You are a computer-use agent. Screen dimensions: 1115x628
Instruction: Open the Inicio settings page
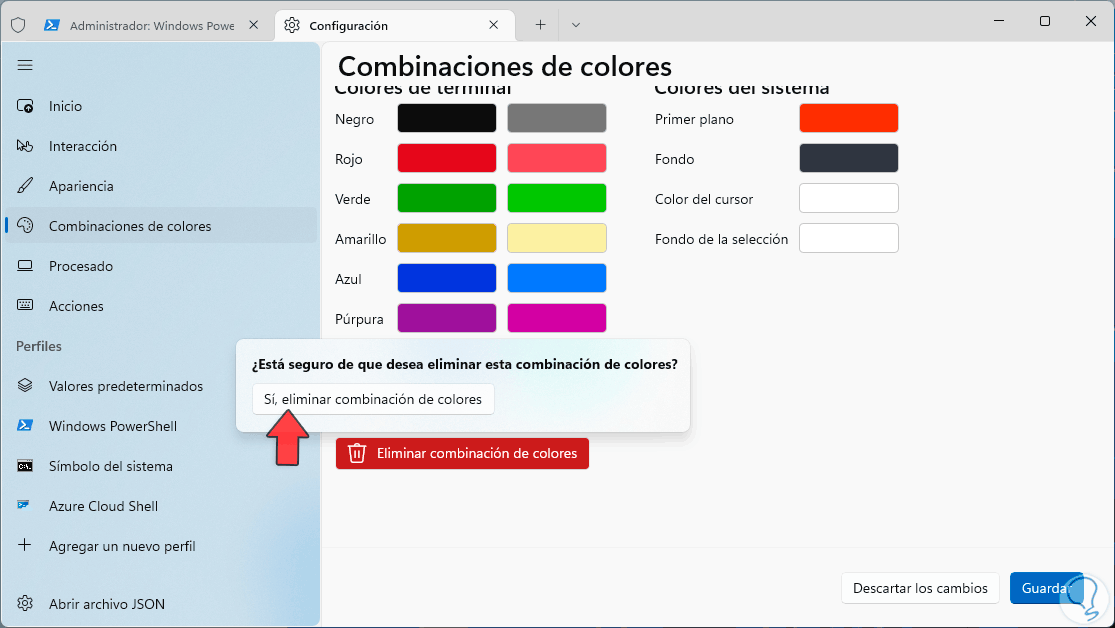[65, 106]
